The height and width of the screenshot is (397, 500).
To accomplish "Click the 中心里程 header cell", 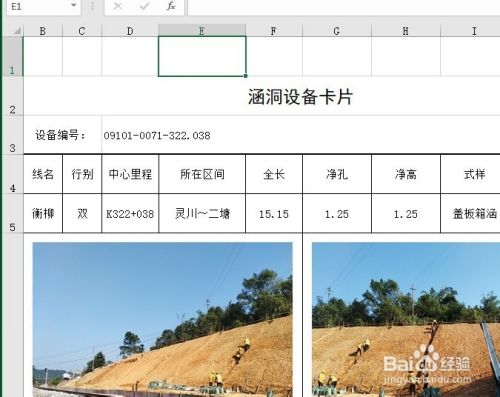I will point(130,174).
